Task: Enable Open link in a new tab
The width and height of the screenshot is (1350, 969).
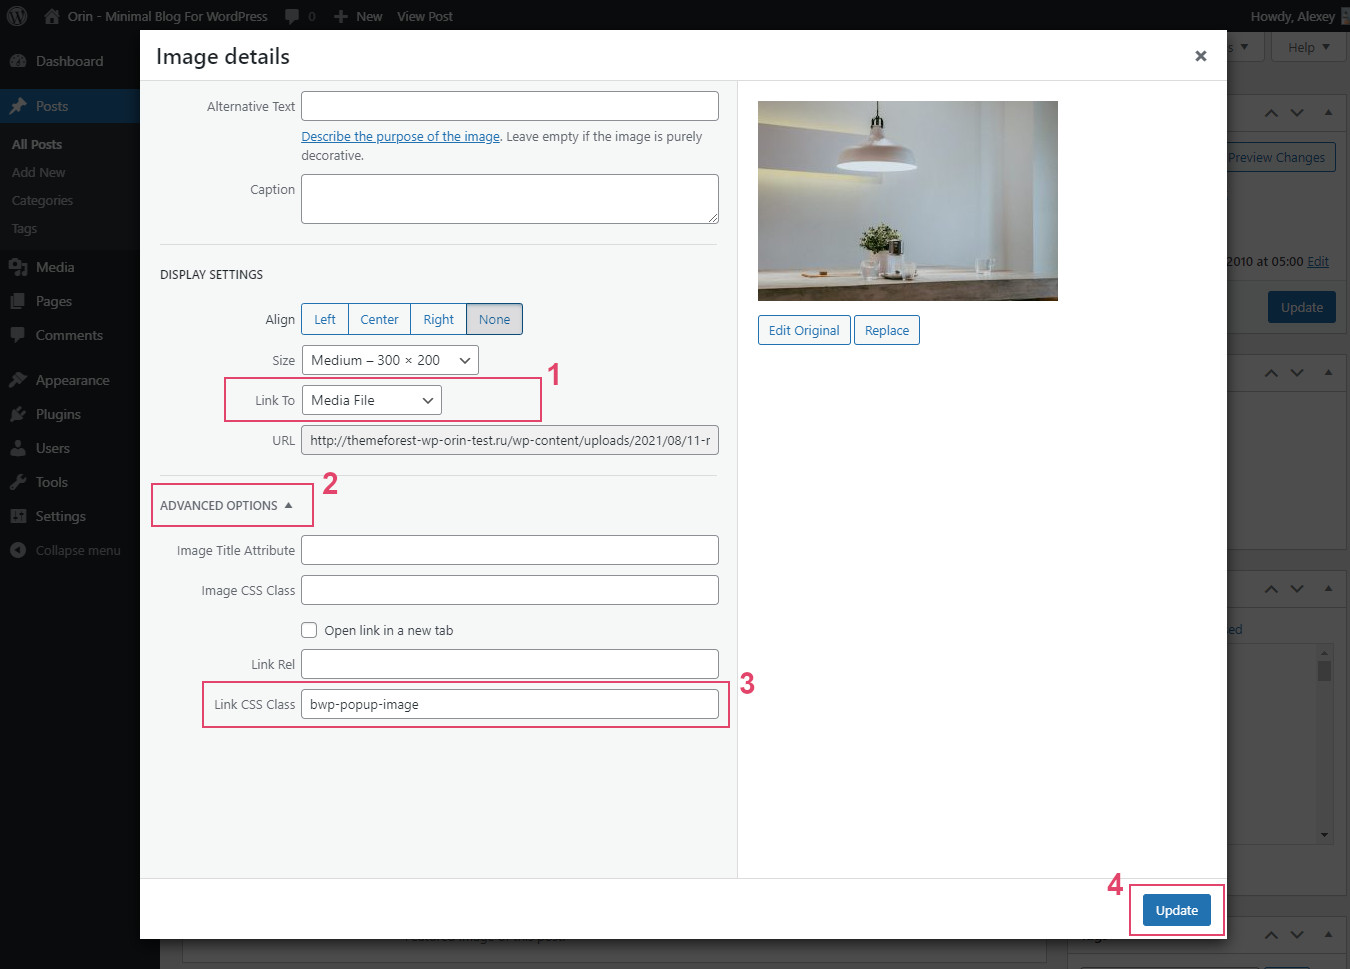Action: coord(310,630)
